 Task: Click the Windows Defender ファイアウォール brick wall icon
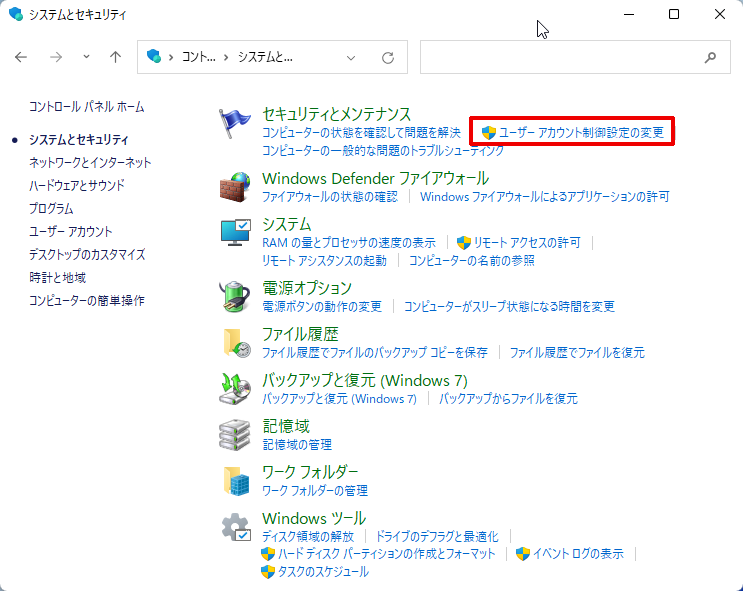tap(235, 187)
